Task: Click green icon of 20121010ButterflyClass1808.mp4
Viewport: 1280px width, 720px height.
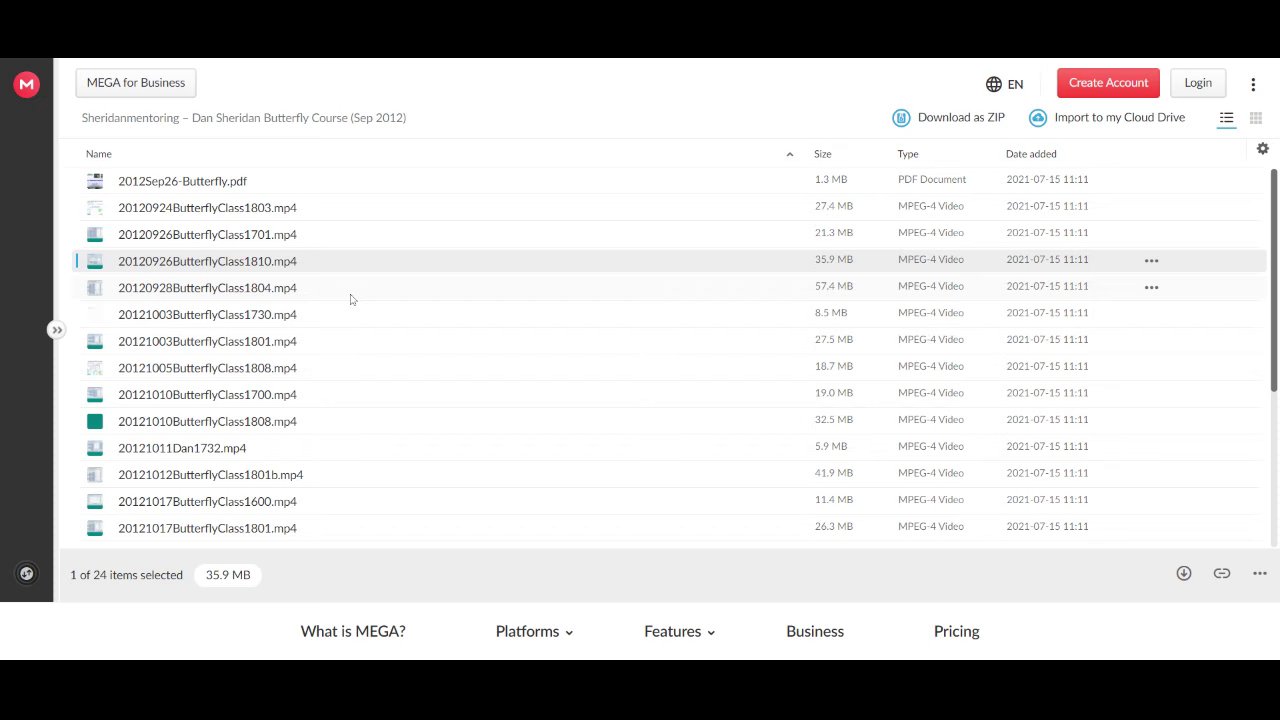Action: point(95,421)
